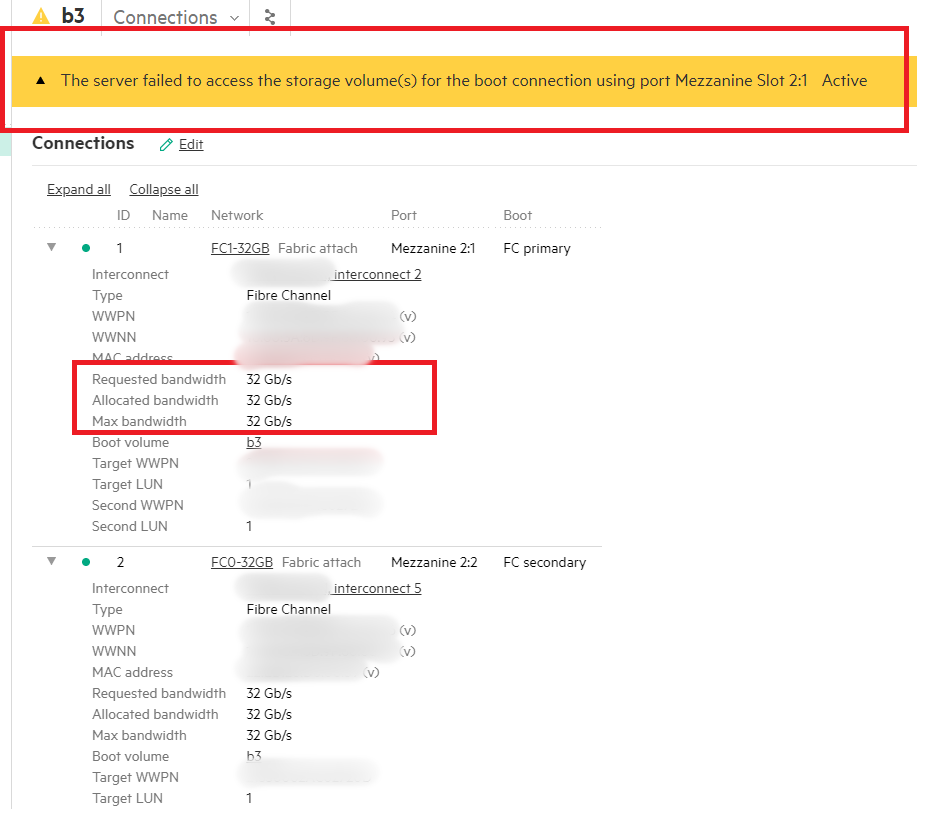
Task: Click the green status dot for connection 2
Action: pos(87,562)
